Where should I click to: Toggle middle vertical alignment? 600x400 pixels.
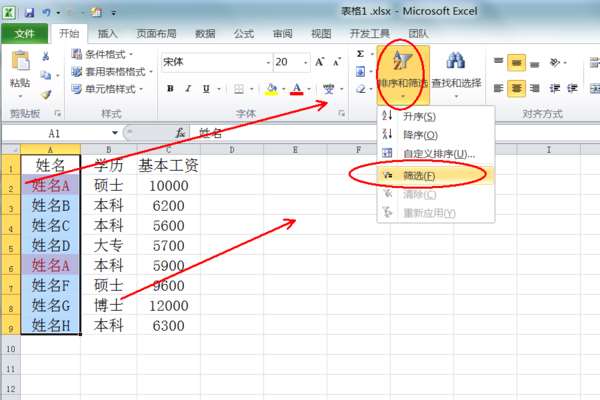(x=516, y=62)
